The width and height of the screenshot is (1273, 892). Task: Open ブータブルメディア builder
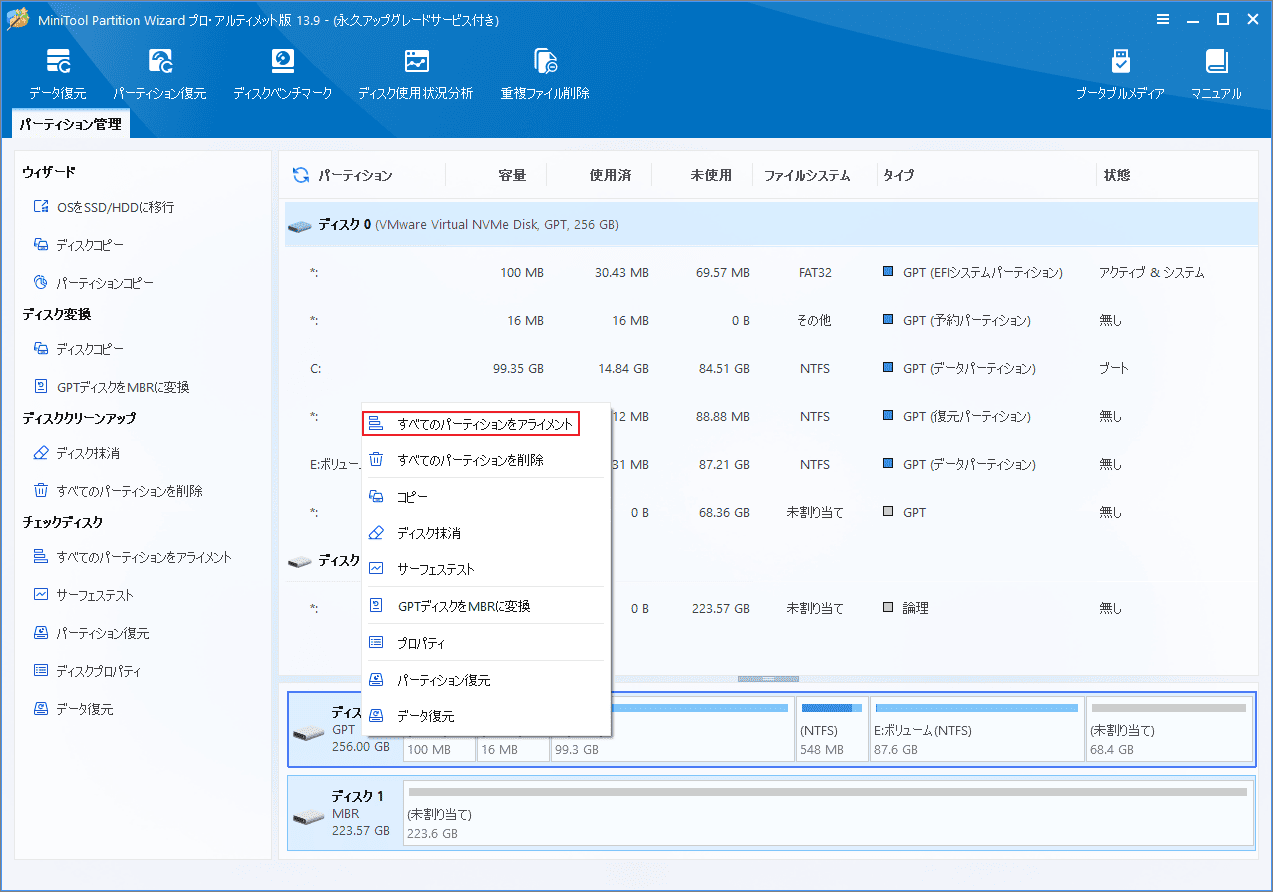pyautogui.click(x=1120, y=74)
